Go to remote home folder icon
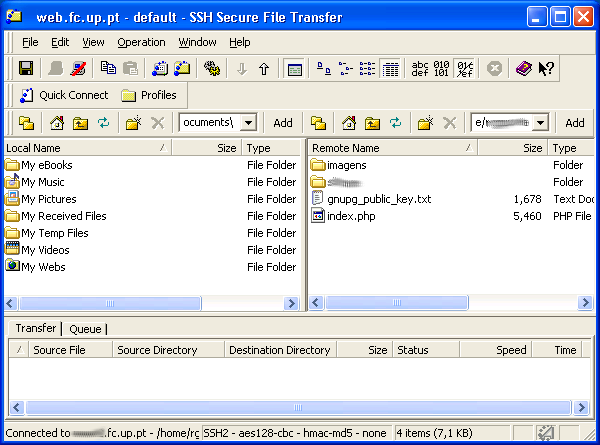The height and width of the screenshot is (445, 600). click(349, 123)
